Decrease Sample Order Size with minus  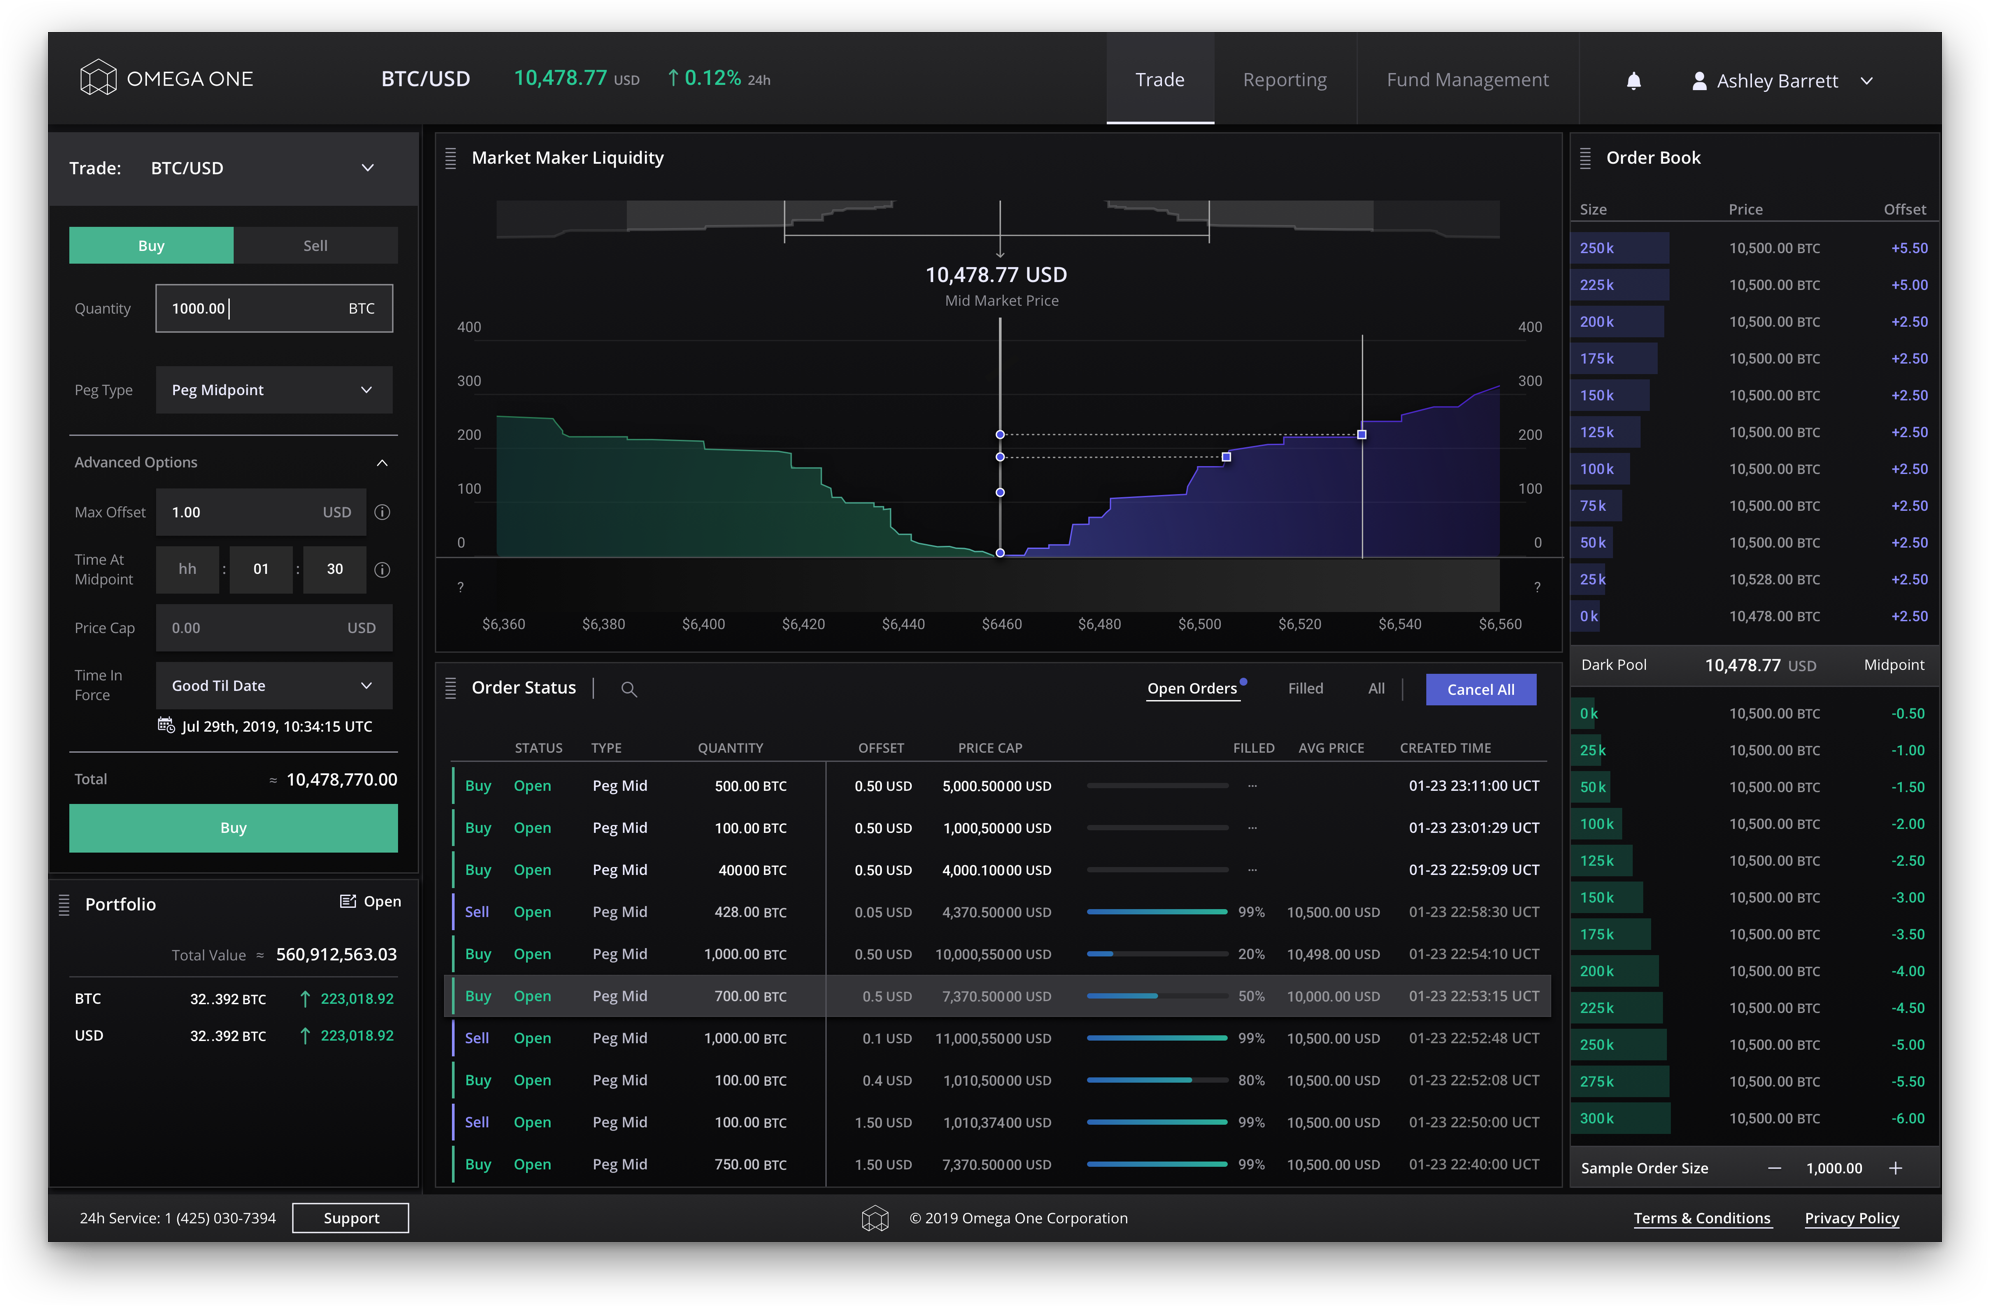(x=1774, y=1168)
